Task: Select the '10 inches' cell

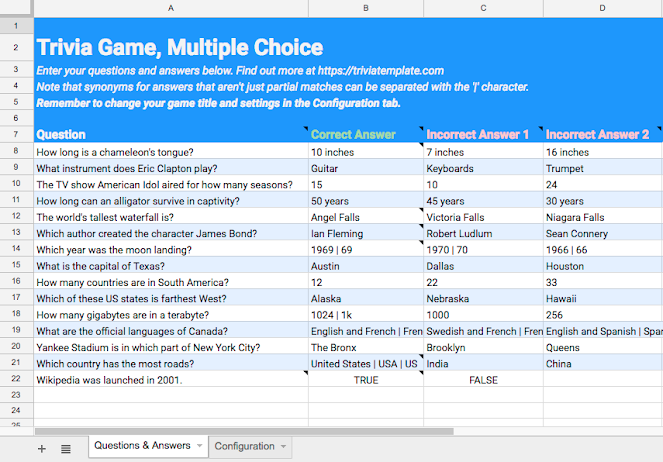Action: click(366, 151)
